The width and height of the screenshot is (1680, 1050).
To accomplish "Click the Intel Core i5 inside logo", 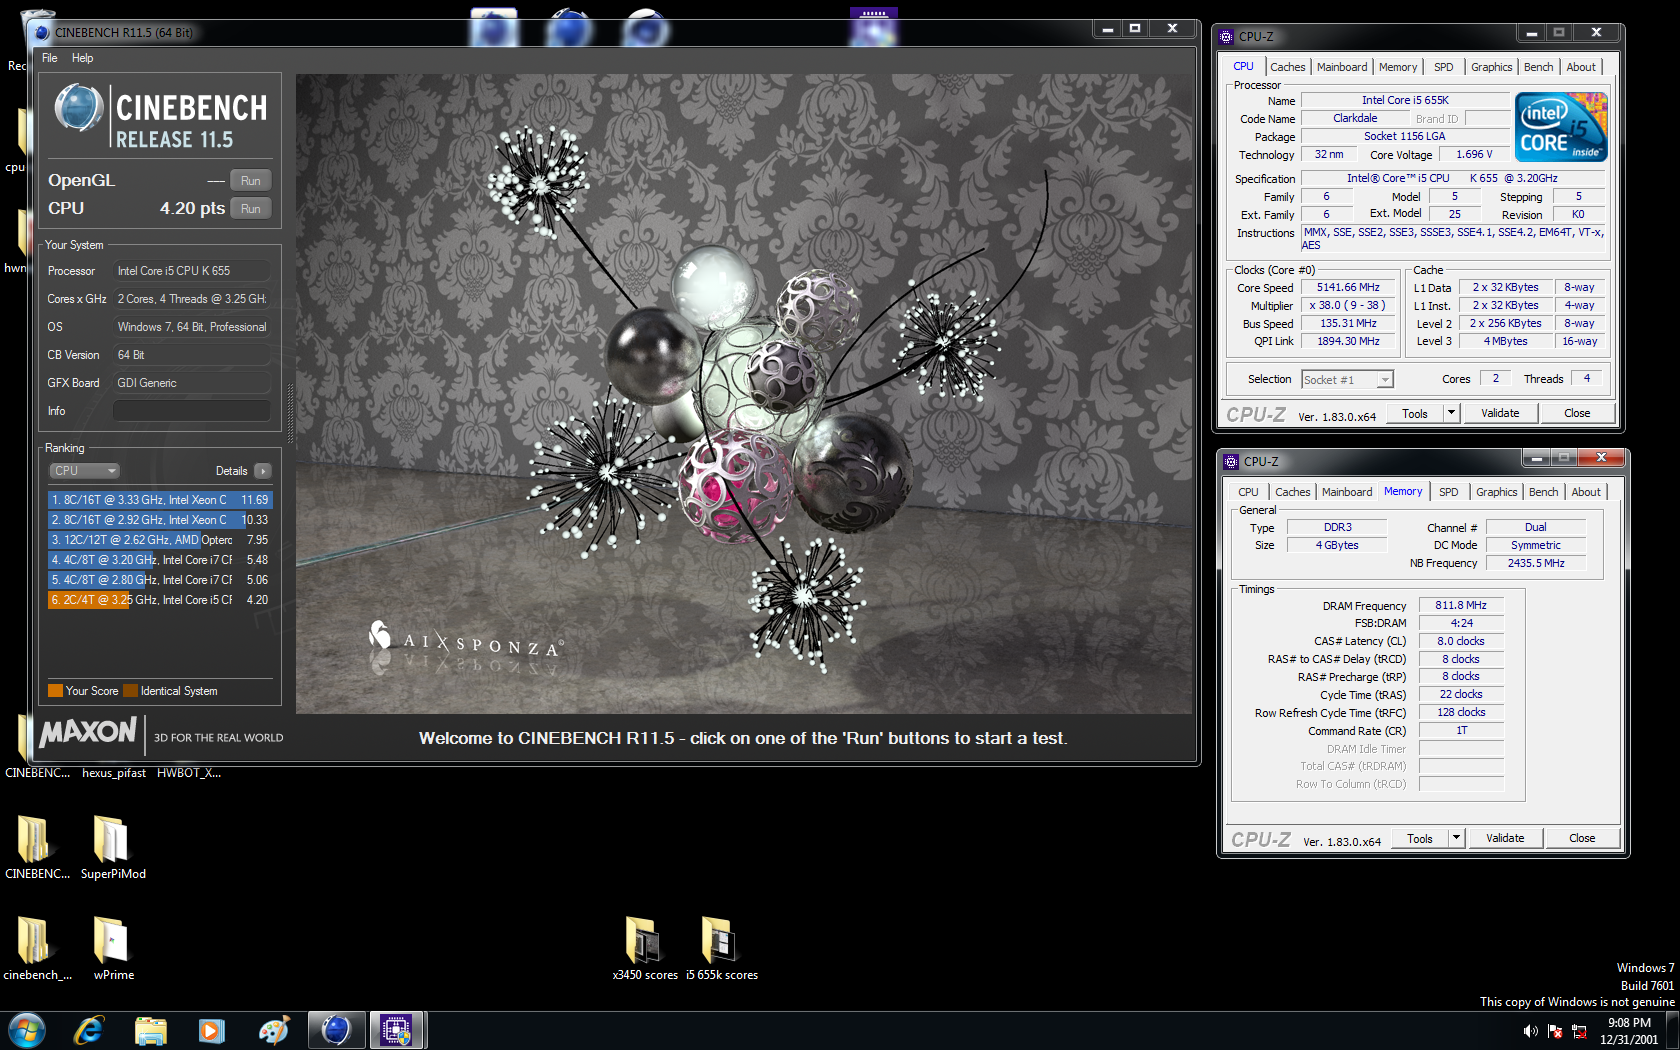I will [x=1561, y=127].
